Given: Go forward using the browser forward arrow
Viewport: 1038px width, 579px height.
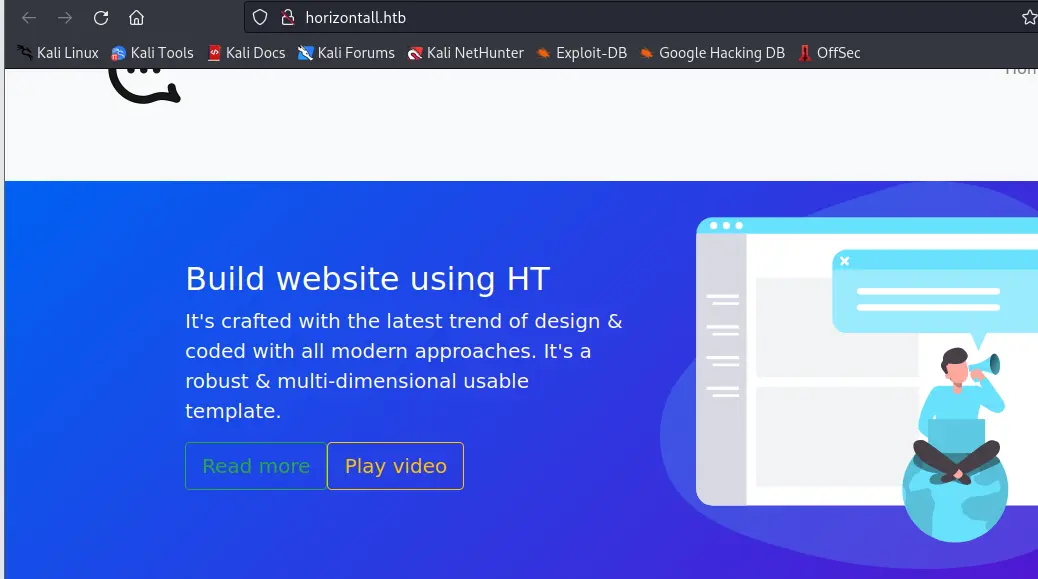Looking at the screenshot, I should click(65, 18).
